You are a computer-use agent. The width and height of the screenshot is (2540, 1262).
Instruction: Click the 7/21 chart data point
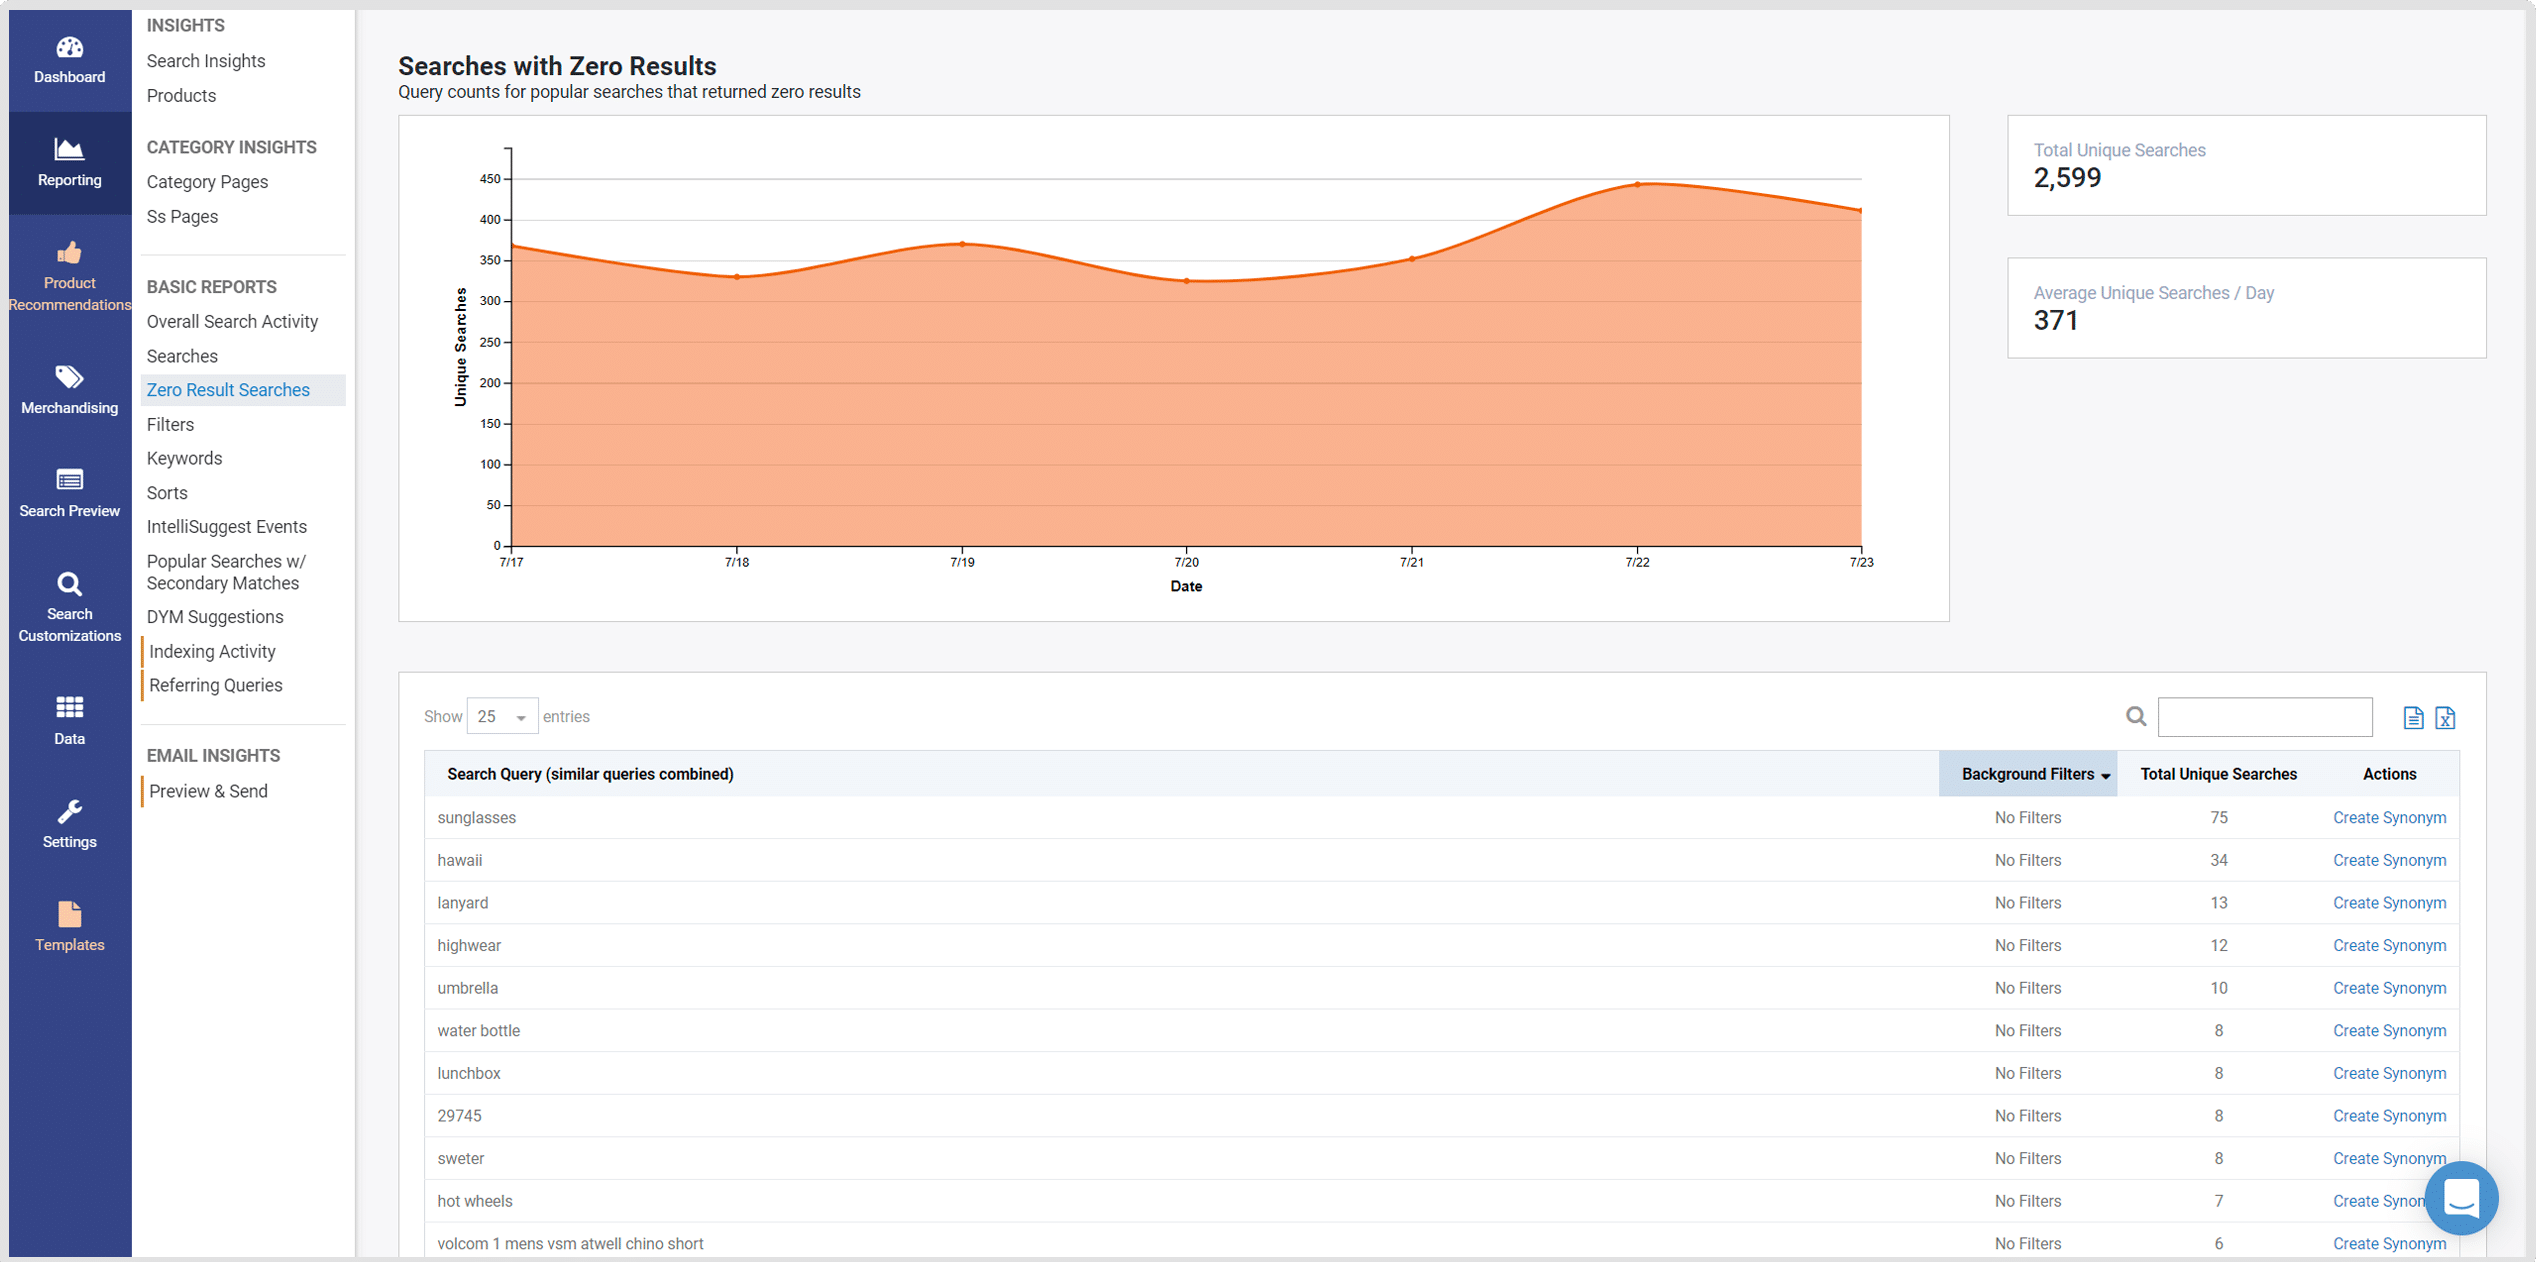pyautogui.click(x=1412, y=259)
